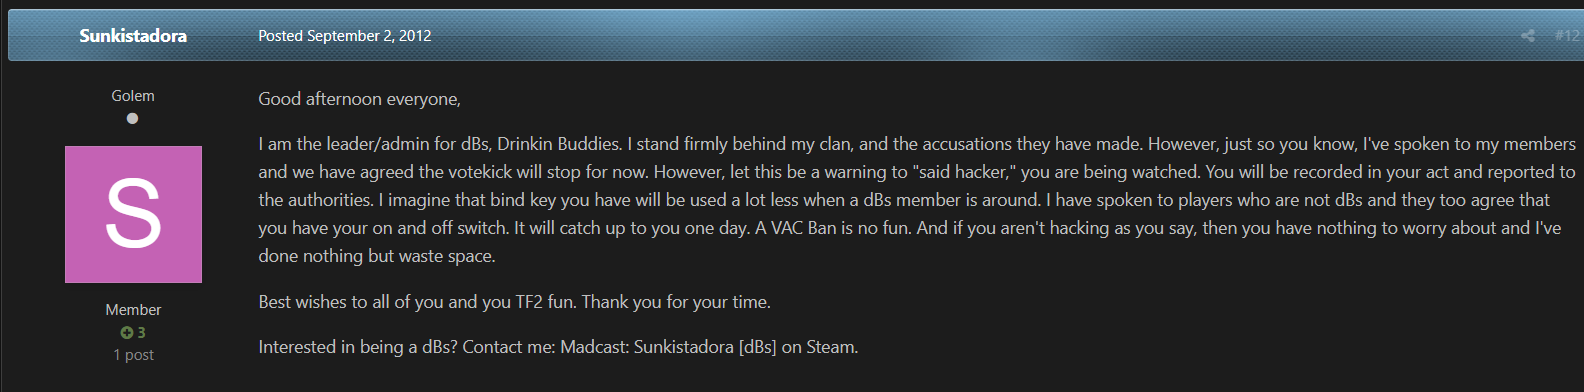Click the text 'Thank you for your time'
Screen dimensions: 1584x392
click(676, 301)
